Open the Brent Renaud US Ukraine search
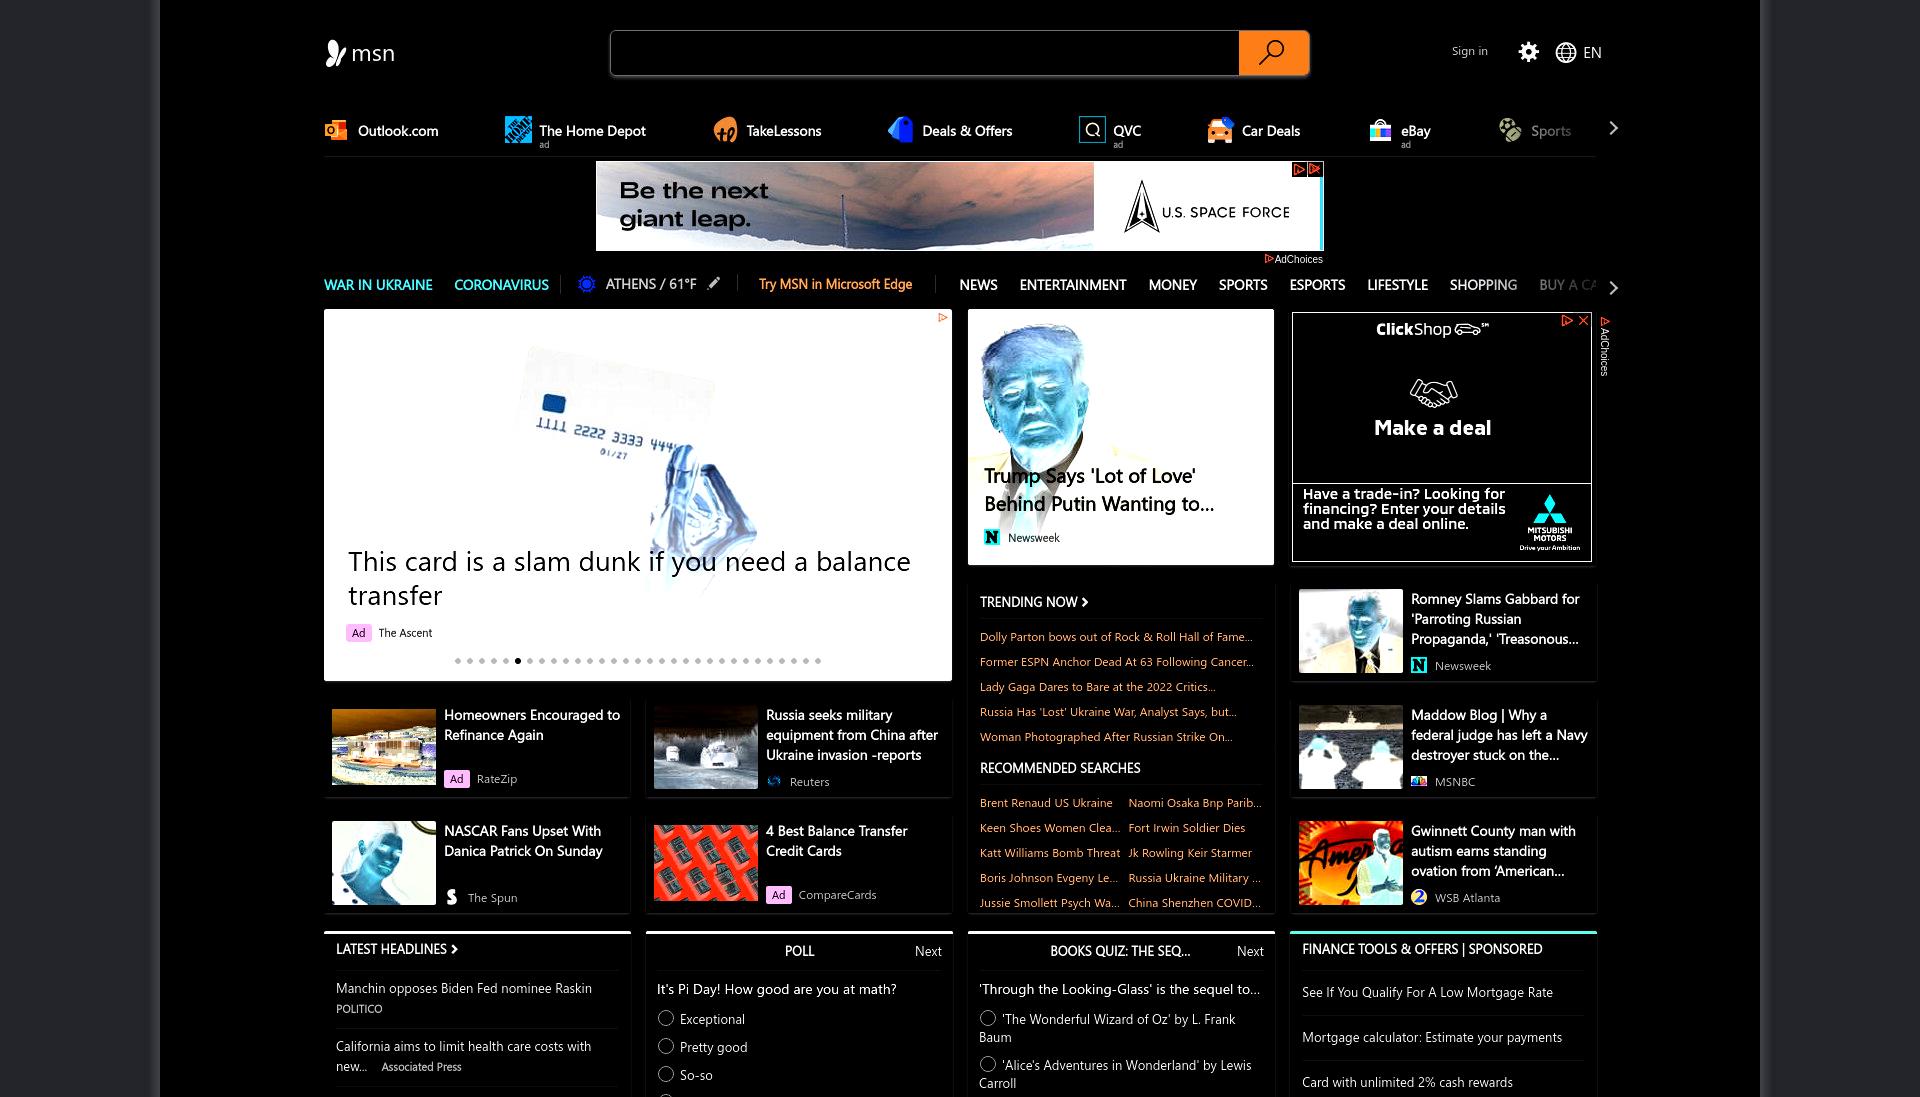Image resolution: width=1920 pixels, height=1097 pixels. pyautogui.click(x=1046, y=803)
